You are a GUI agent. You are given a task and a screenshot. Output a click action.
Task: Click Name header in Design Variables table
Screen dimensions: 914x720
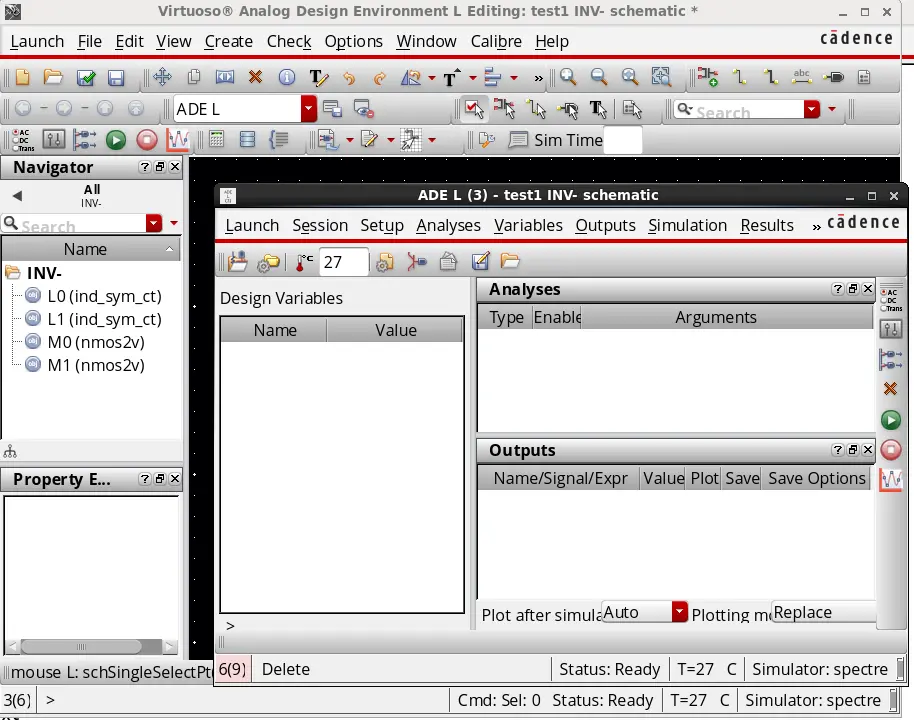[275, 331]
